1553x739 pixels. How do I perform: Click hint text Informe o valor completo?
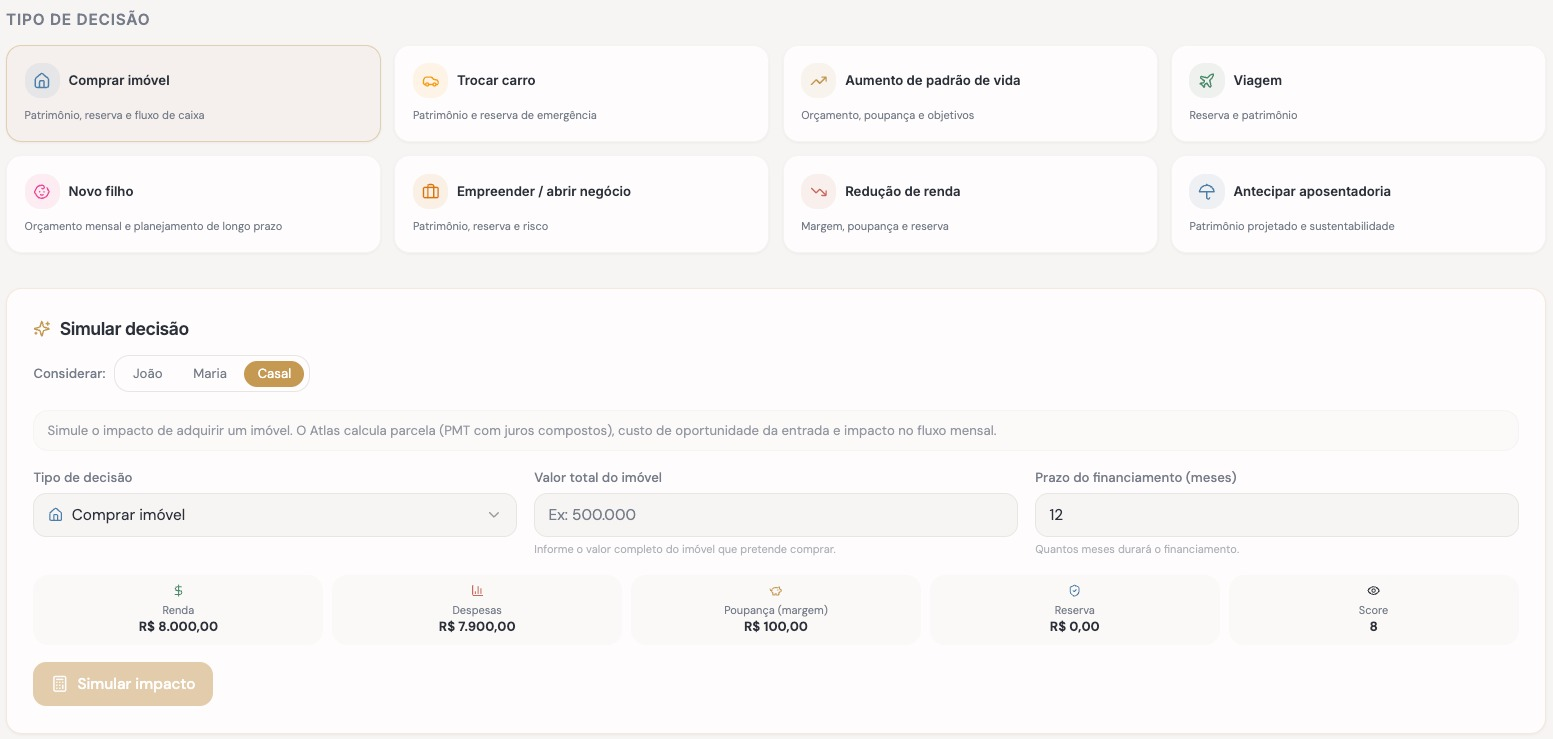point(684,549)
